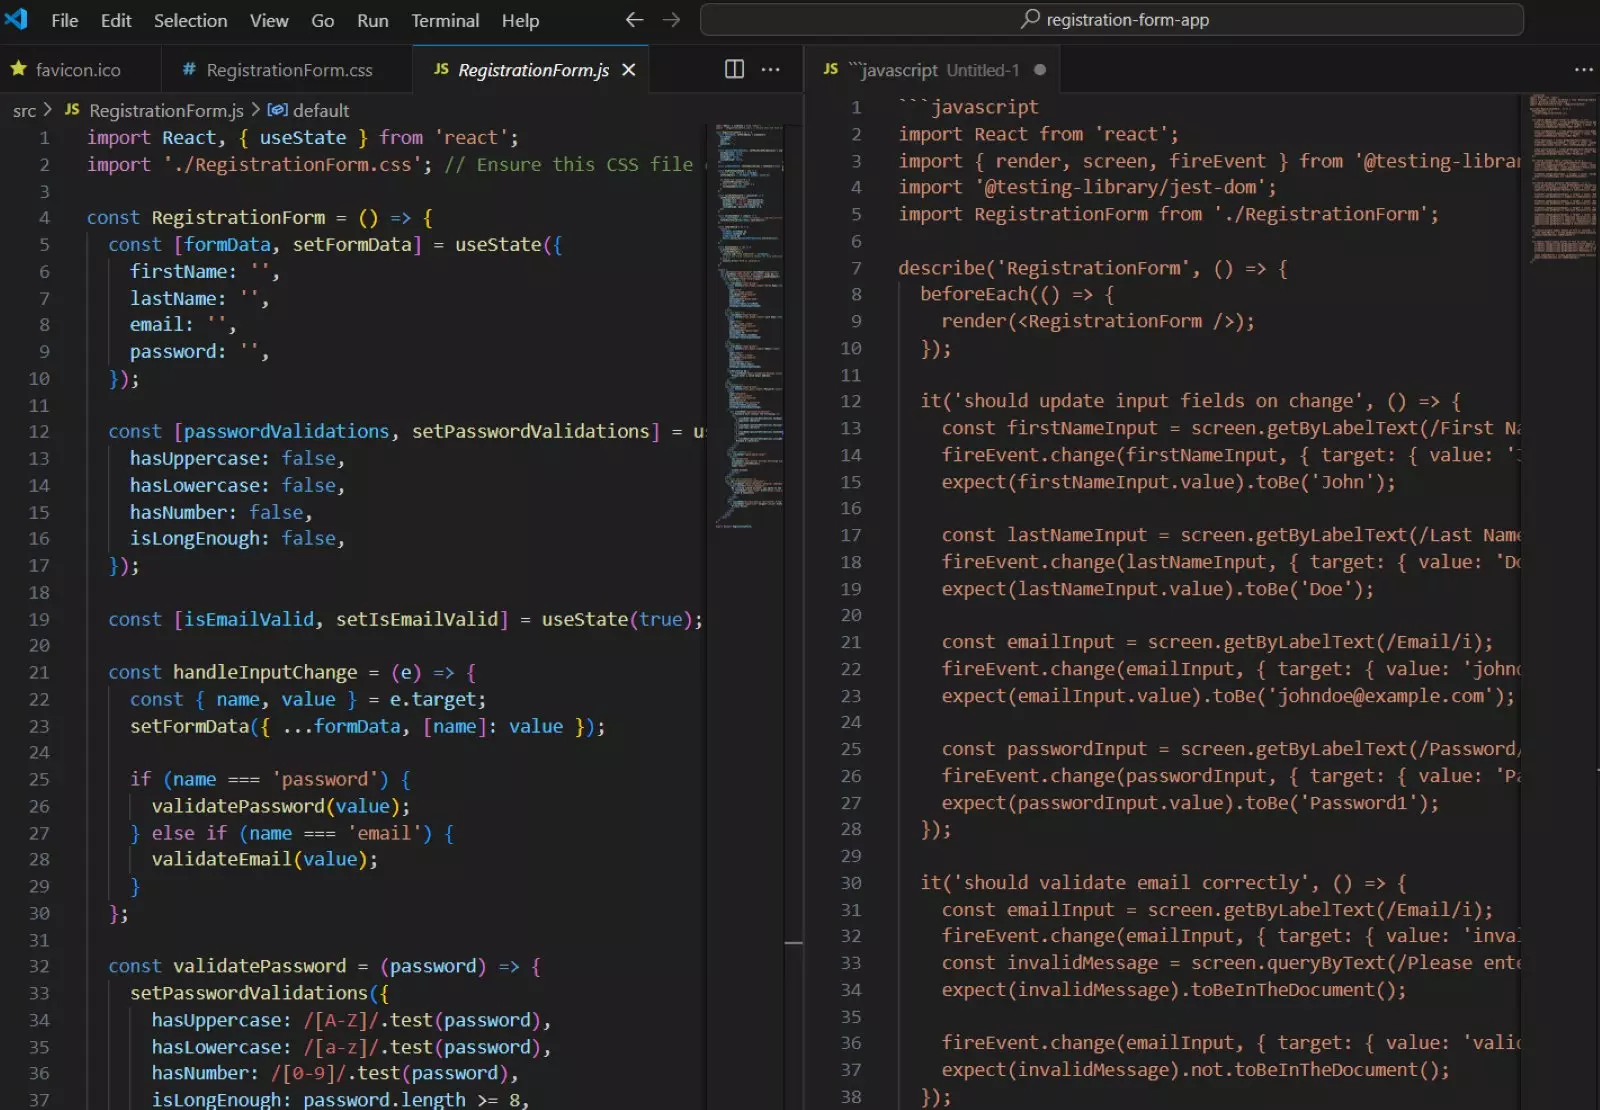Click 'useState' in the React import line

303,138
